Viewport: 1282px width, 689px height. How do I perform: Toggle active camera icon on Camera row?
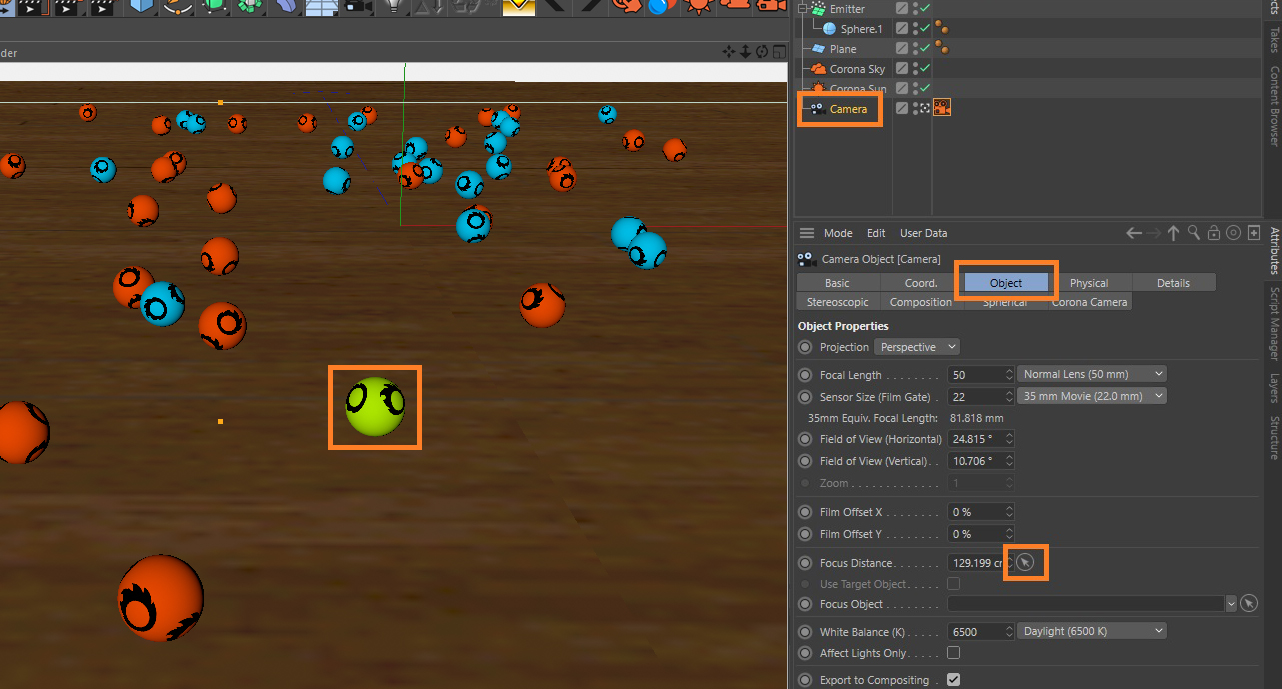click(x=925, y=108)
